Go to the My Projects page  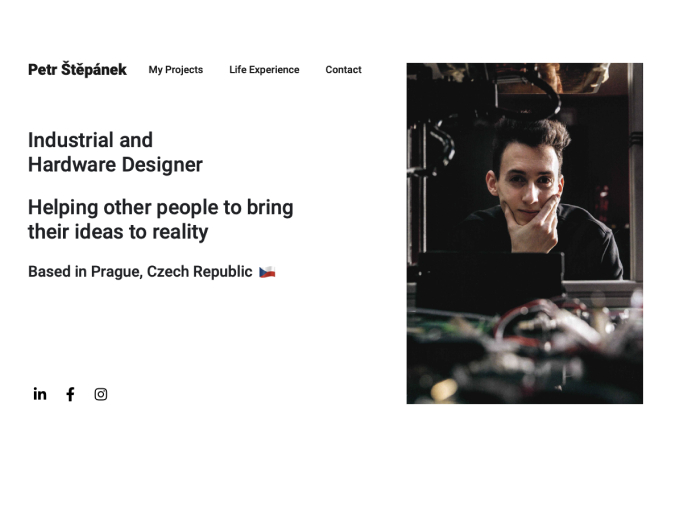176,70
